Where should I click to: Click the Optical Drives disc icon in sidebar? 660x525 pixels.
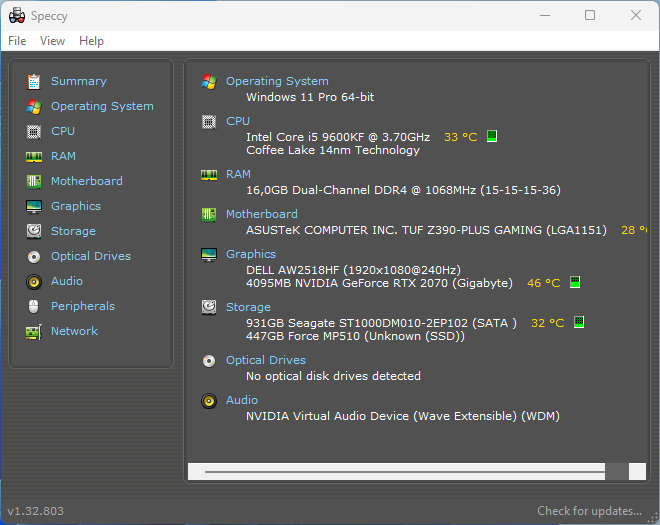34,256
